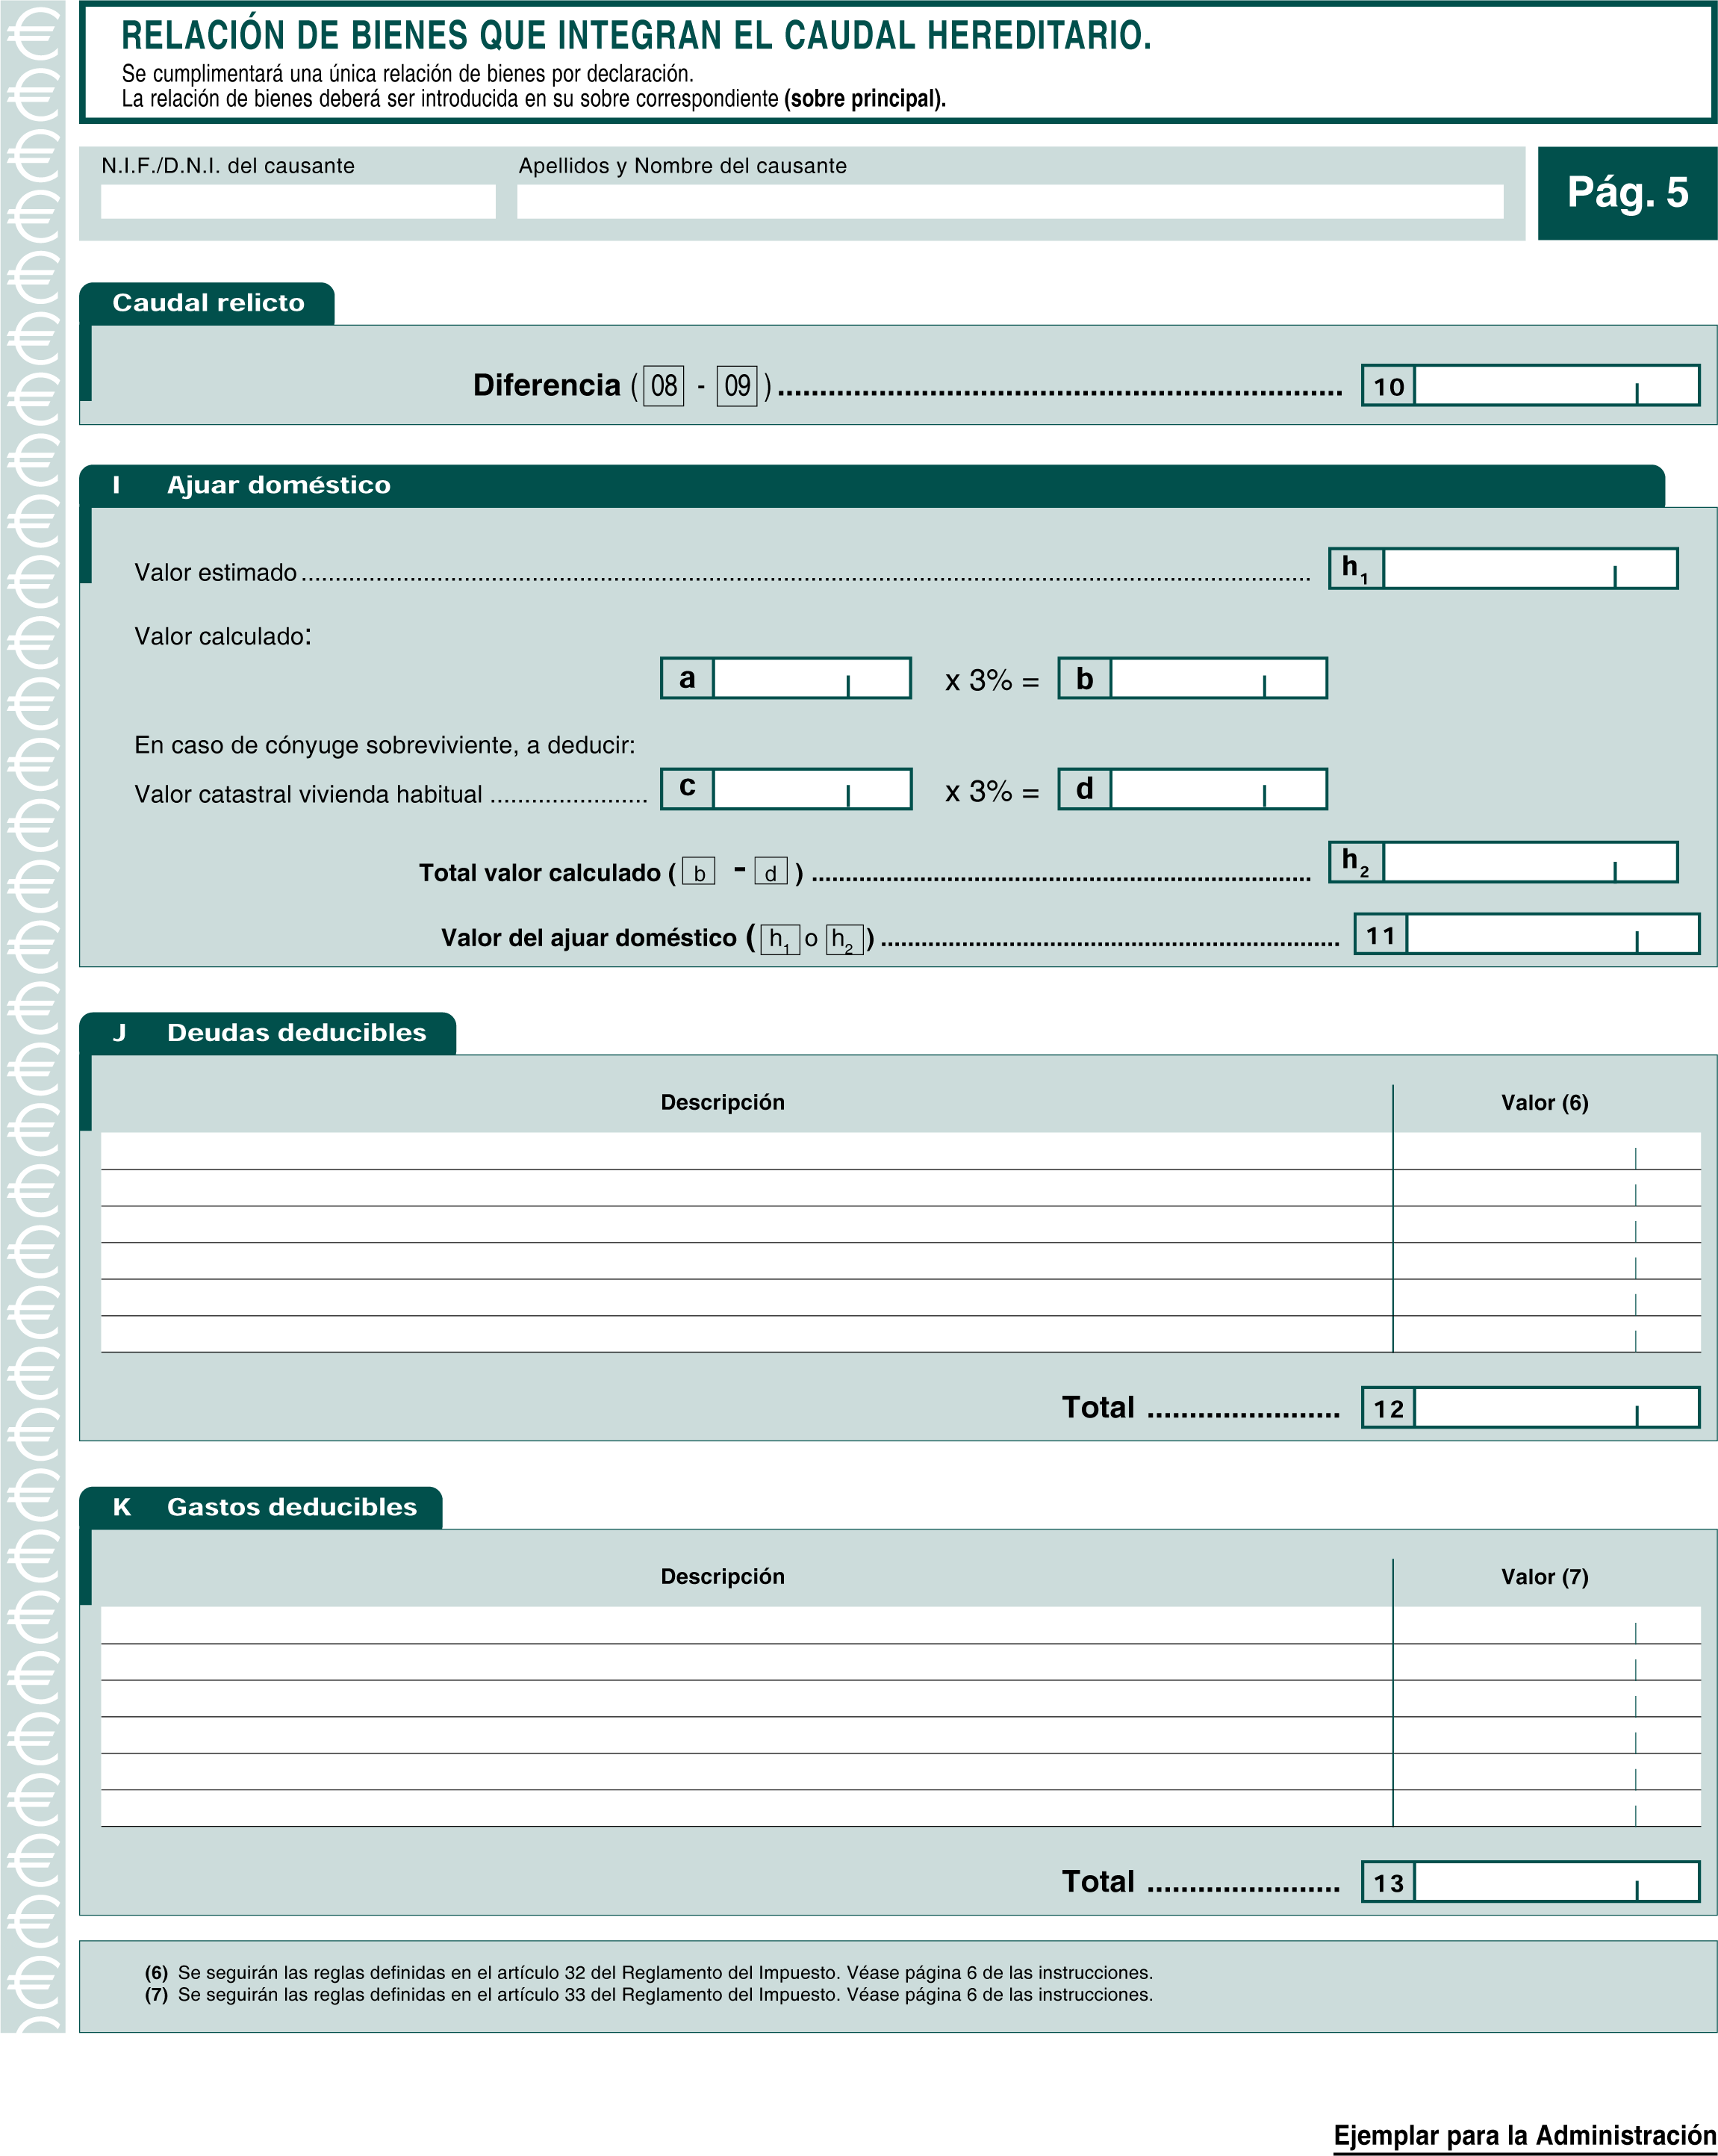Click the Ajuar doméstico section header
1718x2156 pixels.
pyautogui.click(x=872, y=486)
